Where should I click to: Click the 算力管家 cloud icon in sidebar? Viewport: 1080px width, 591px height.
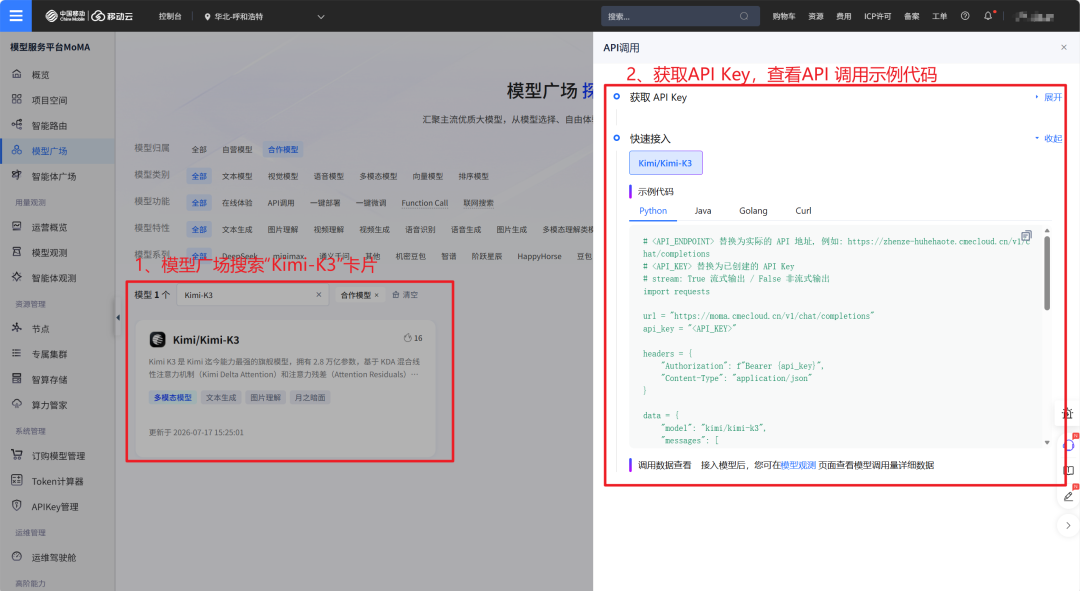(17, 404)
